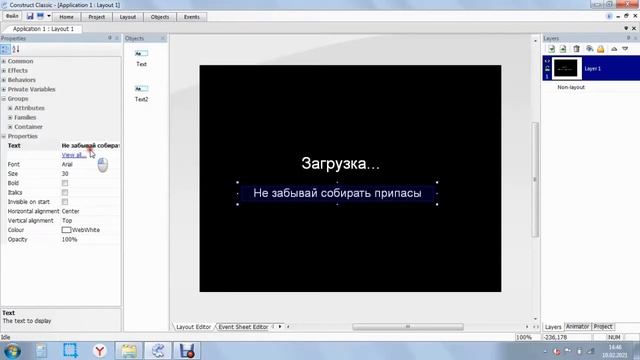Open the Windows Start button

click(11, 351)
